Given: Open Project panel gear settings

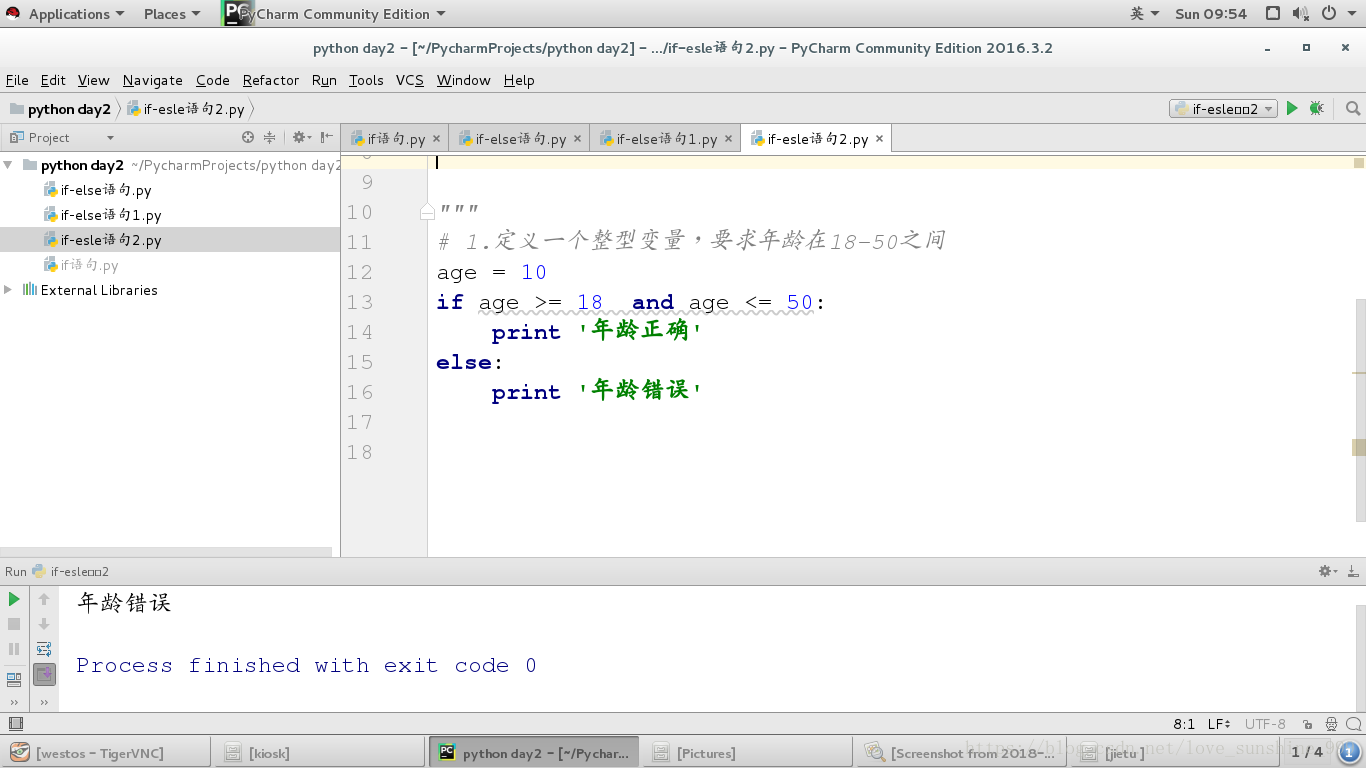Looking at the screenshot, I should coord(299,137).
